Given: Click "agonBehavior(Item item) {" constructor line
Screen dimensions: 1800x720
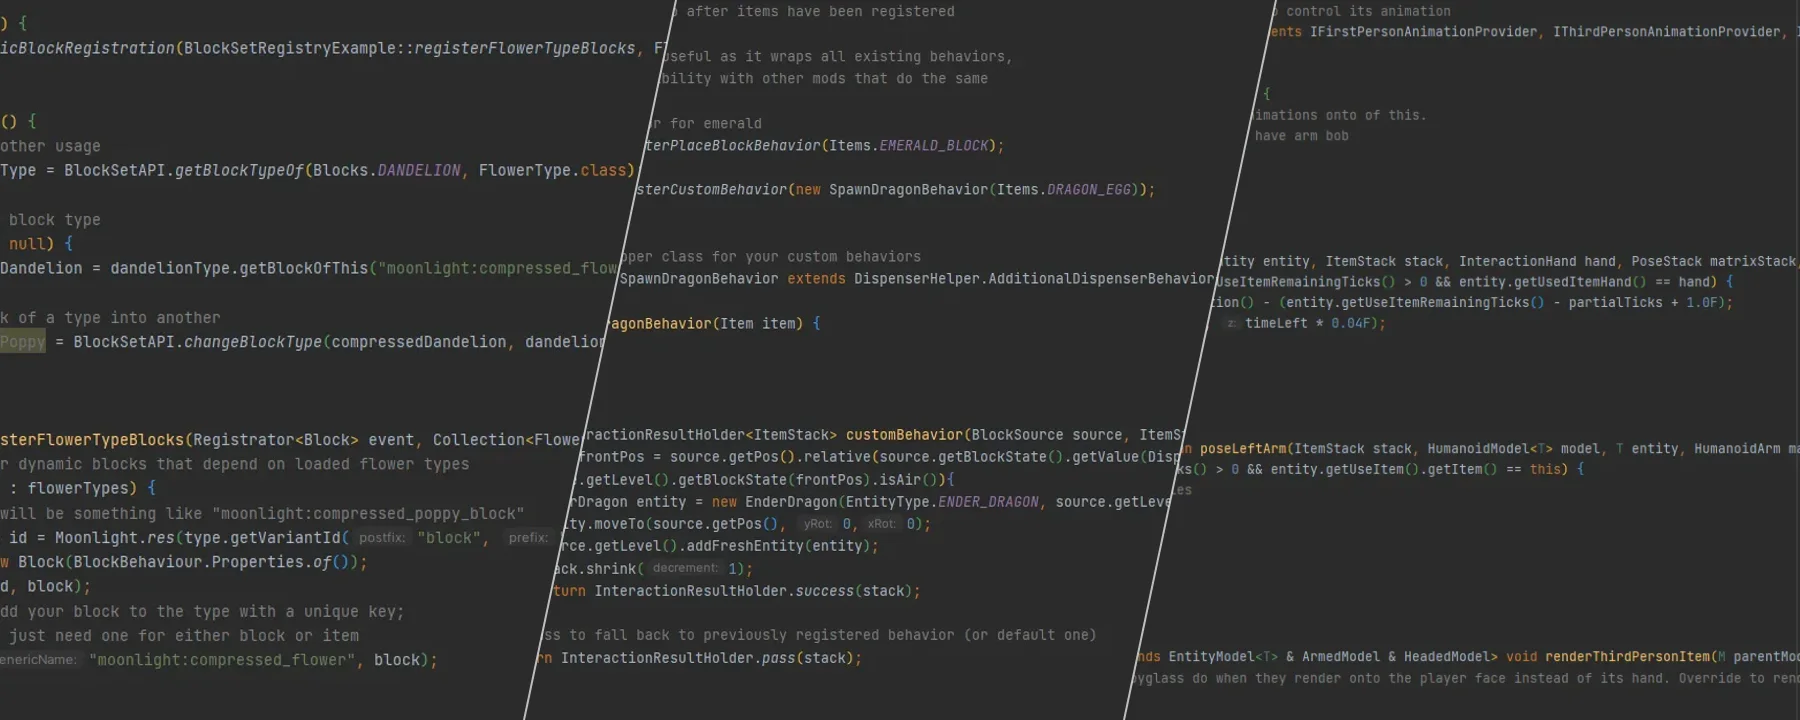Looking at the screenshot, I should (715, 323).
